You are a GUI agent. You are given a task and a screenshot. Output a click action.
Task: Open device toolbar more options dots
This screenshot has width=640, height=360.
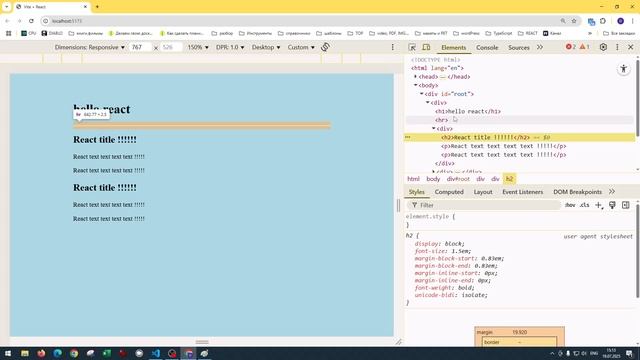[x=393, y=47]
